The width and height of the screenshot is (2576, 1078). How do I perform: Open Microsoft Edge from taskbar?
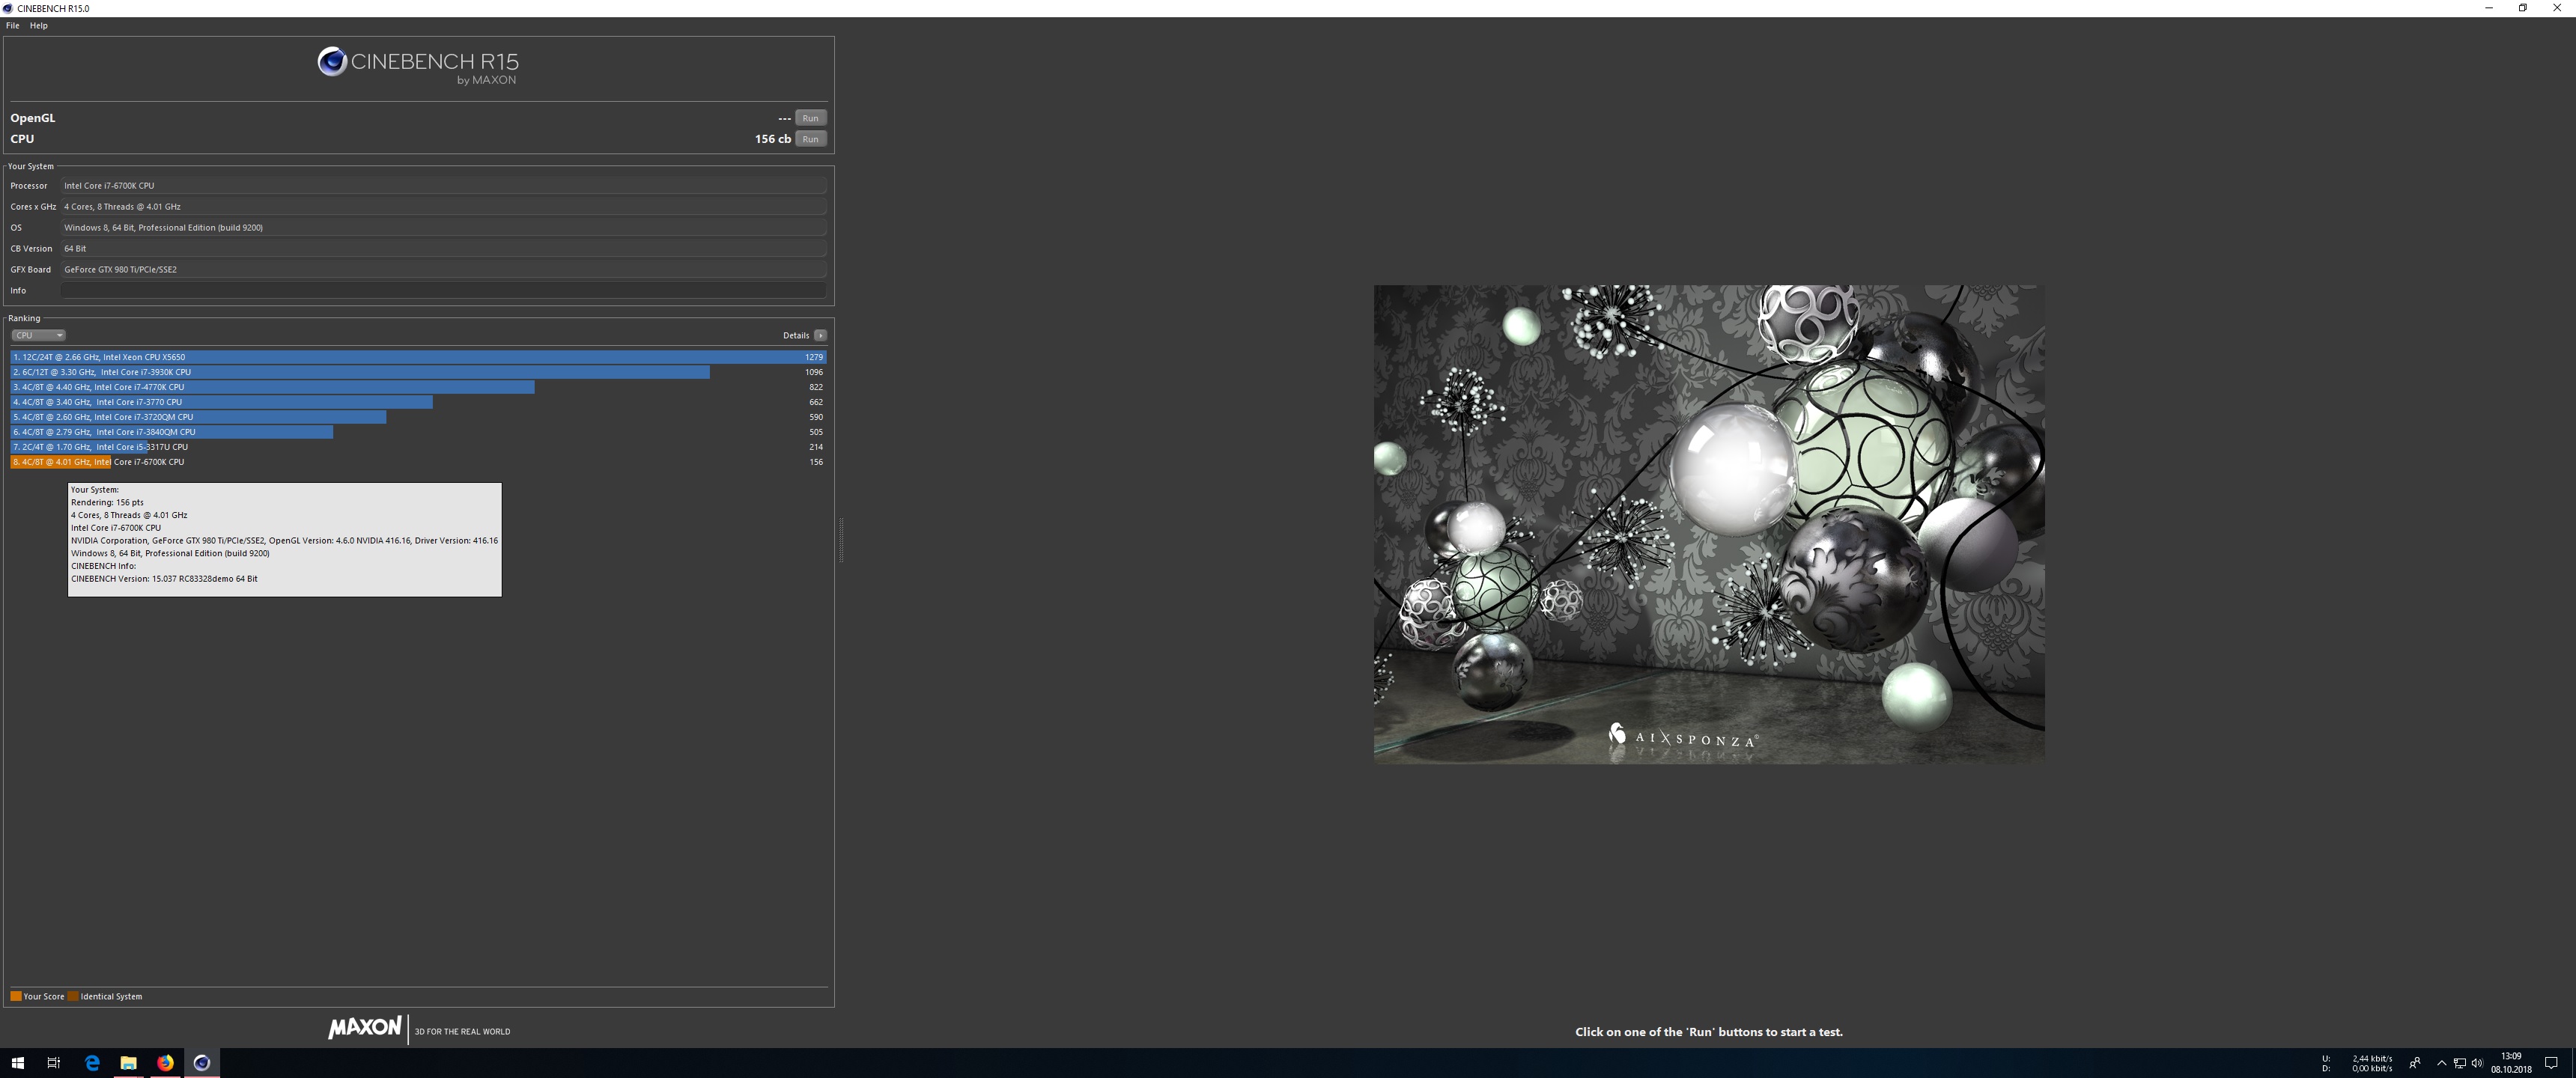tap(92, 1063)
